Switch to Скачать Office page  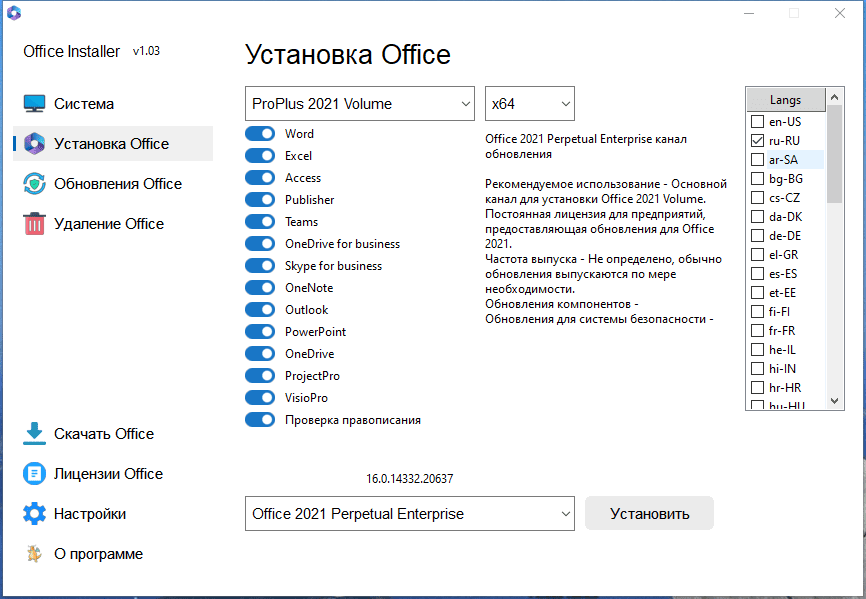[113, 434]
